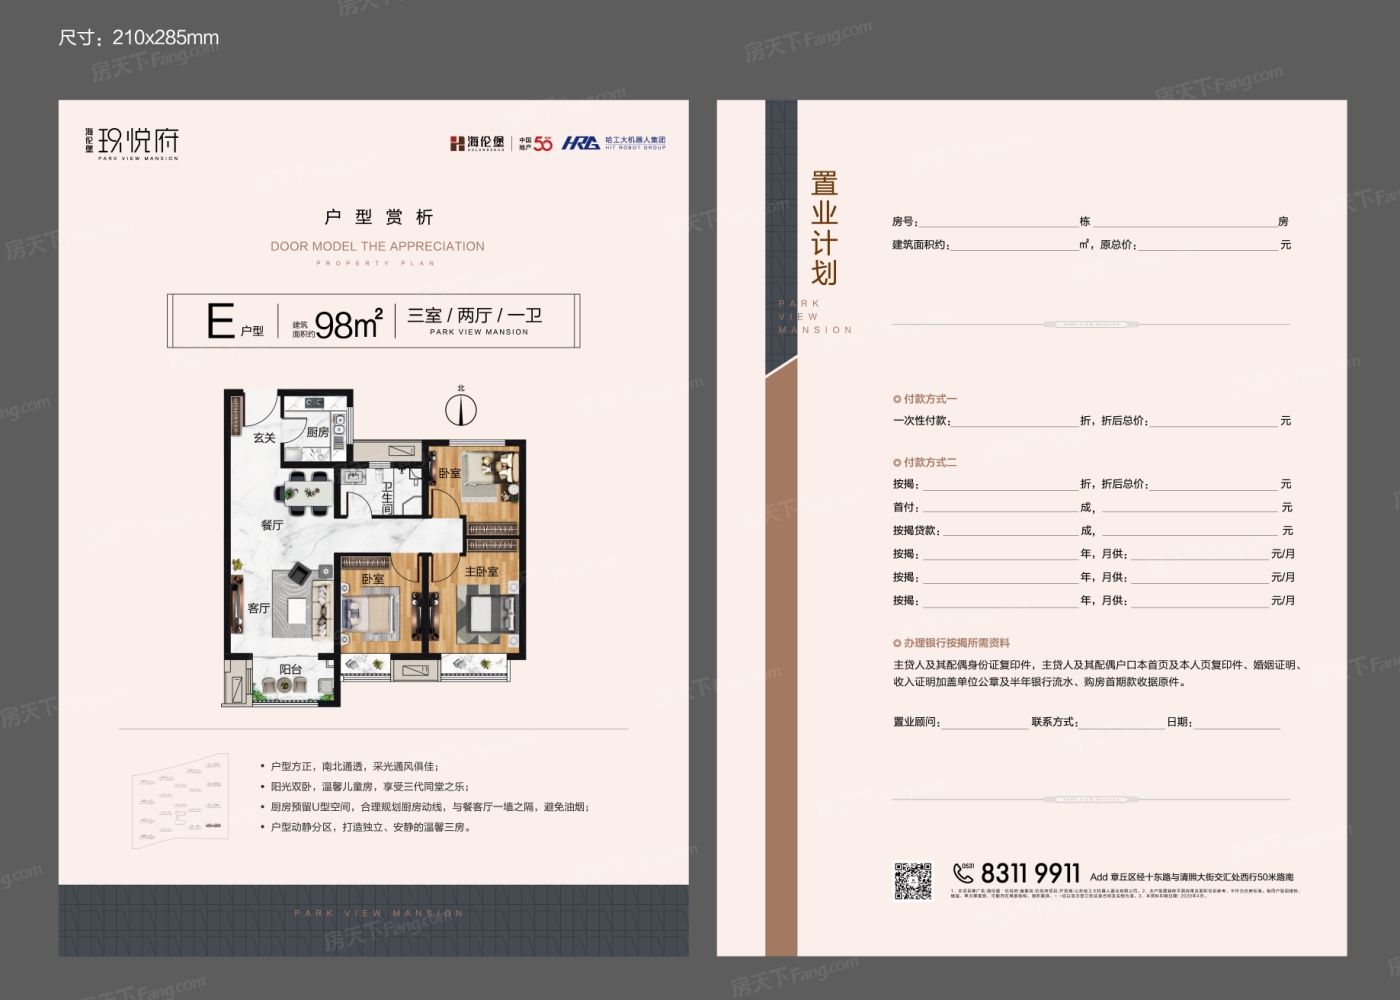
Task: Click the telephone handset icon
Action: click(962, 873)
